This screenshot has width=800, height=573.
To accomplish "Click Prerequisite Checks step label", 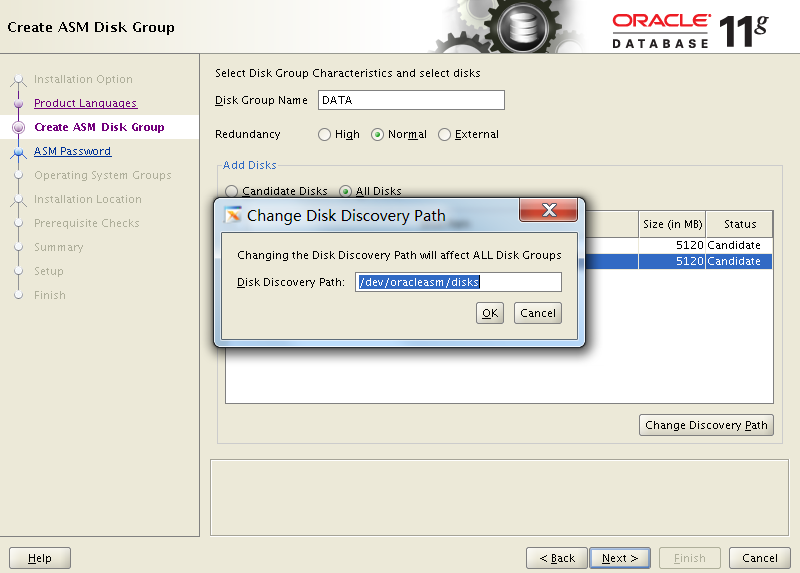I will [x=87, y=223].
